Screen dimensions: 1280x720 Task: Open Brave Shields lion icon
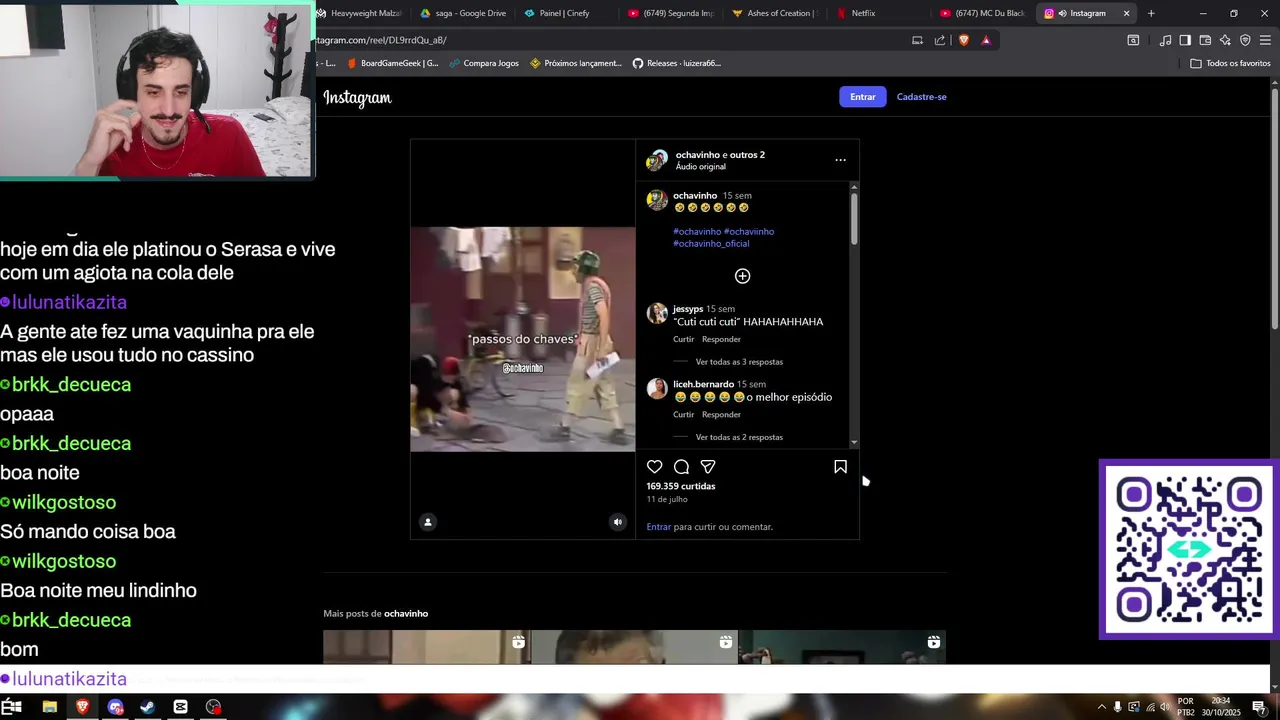[x=964, y=40]
